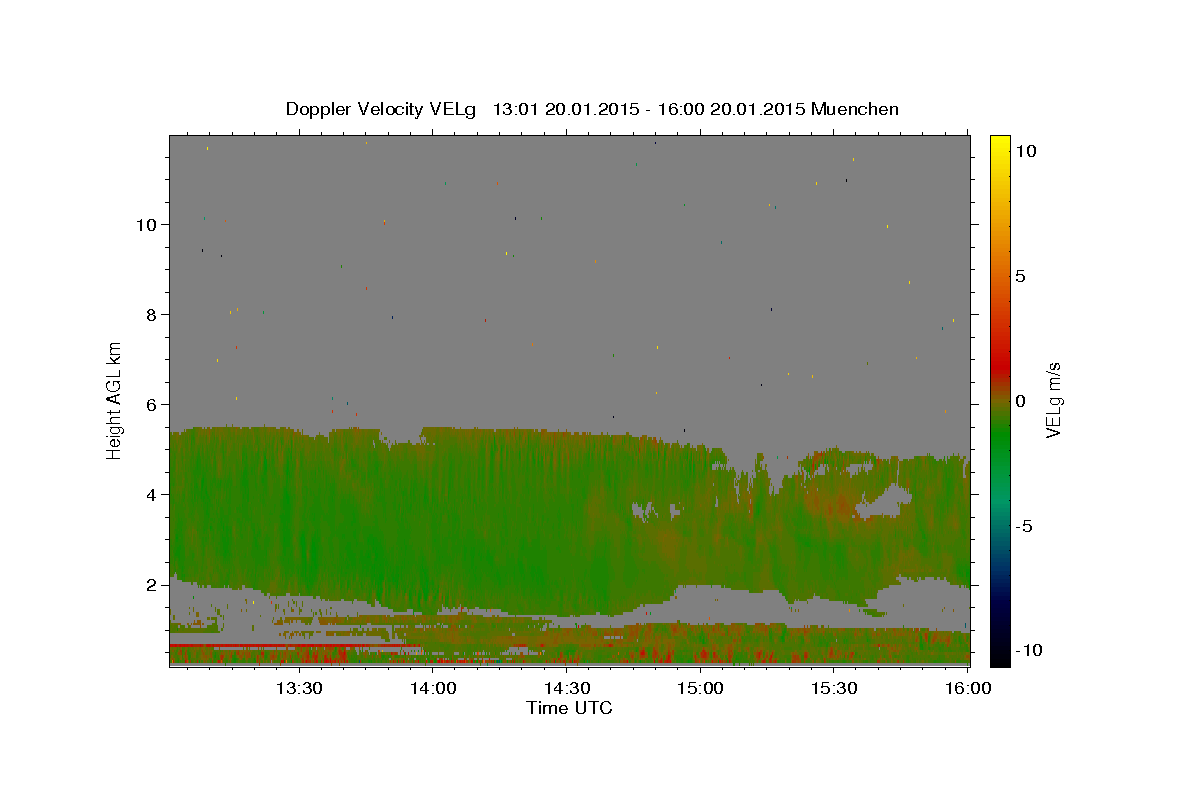Click the height axis value 4

click(152, 494)
